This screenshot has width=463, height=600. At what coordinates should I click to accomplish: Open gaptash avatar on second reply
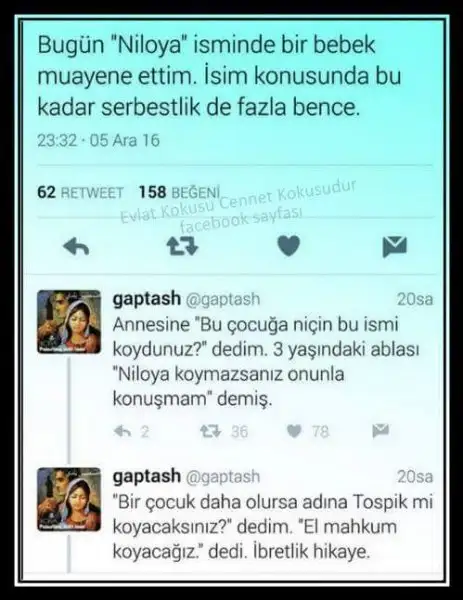(69, 499)
